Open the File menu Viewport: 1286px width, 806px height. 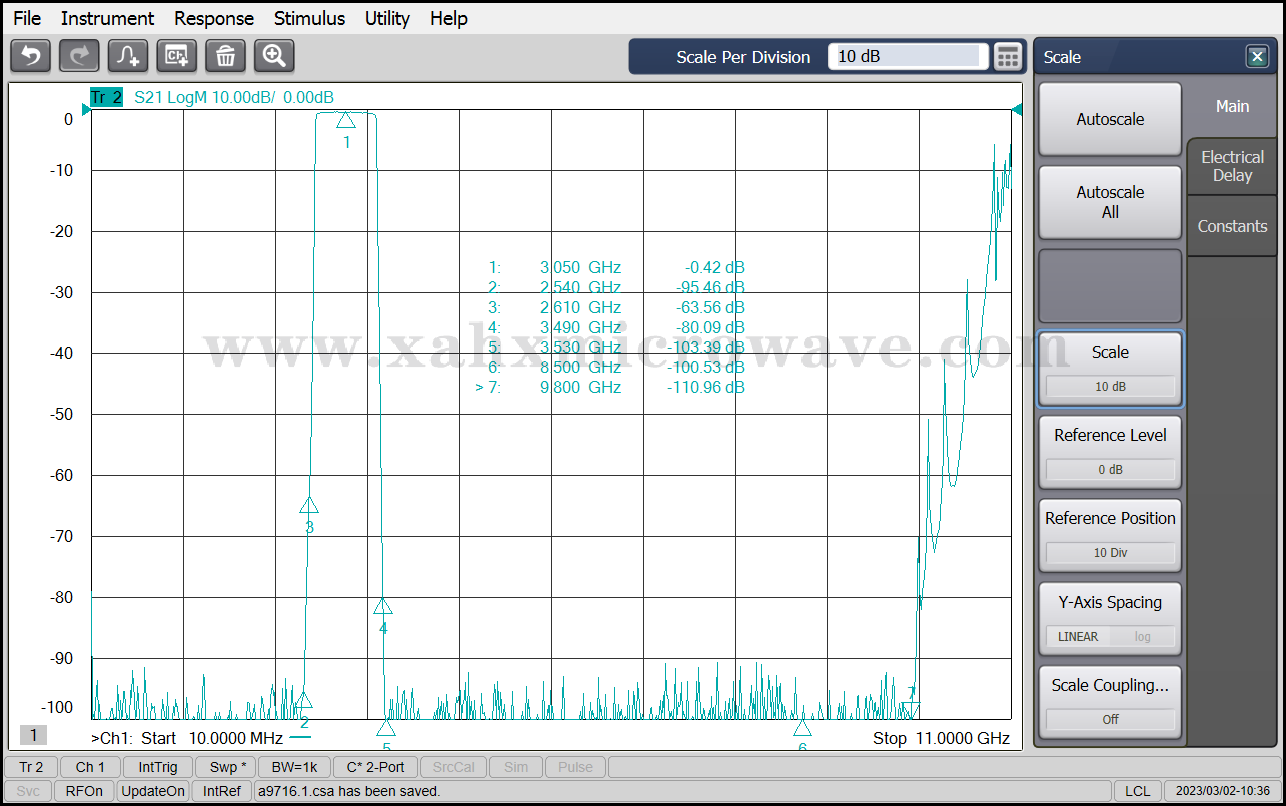[27, 18]
